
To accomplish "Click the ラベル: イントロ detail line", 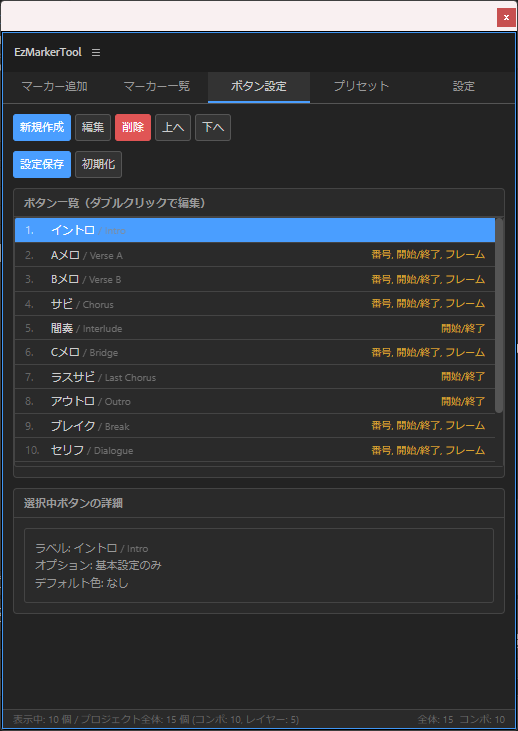I will pos(92,548).
